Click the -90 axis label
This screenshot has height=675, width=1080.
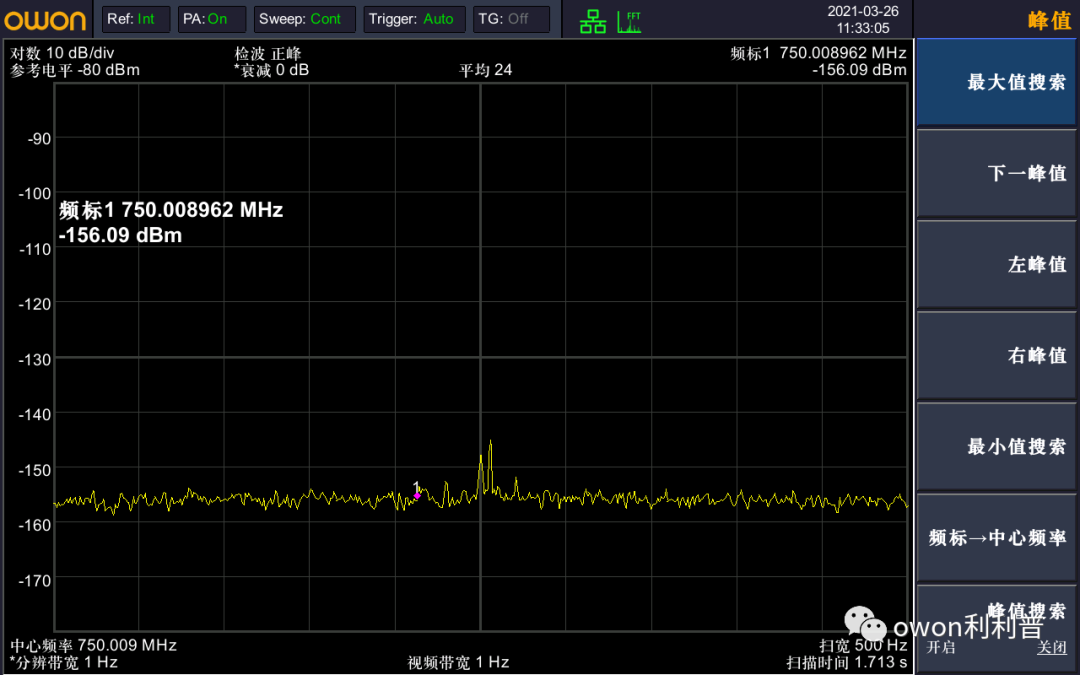pos(39,138)
